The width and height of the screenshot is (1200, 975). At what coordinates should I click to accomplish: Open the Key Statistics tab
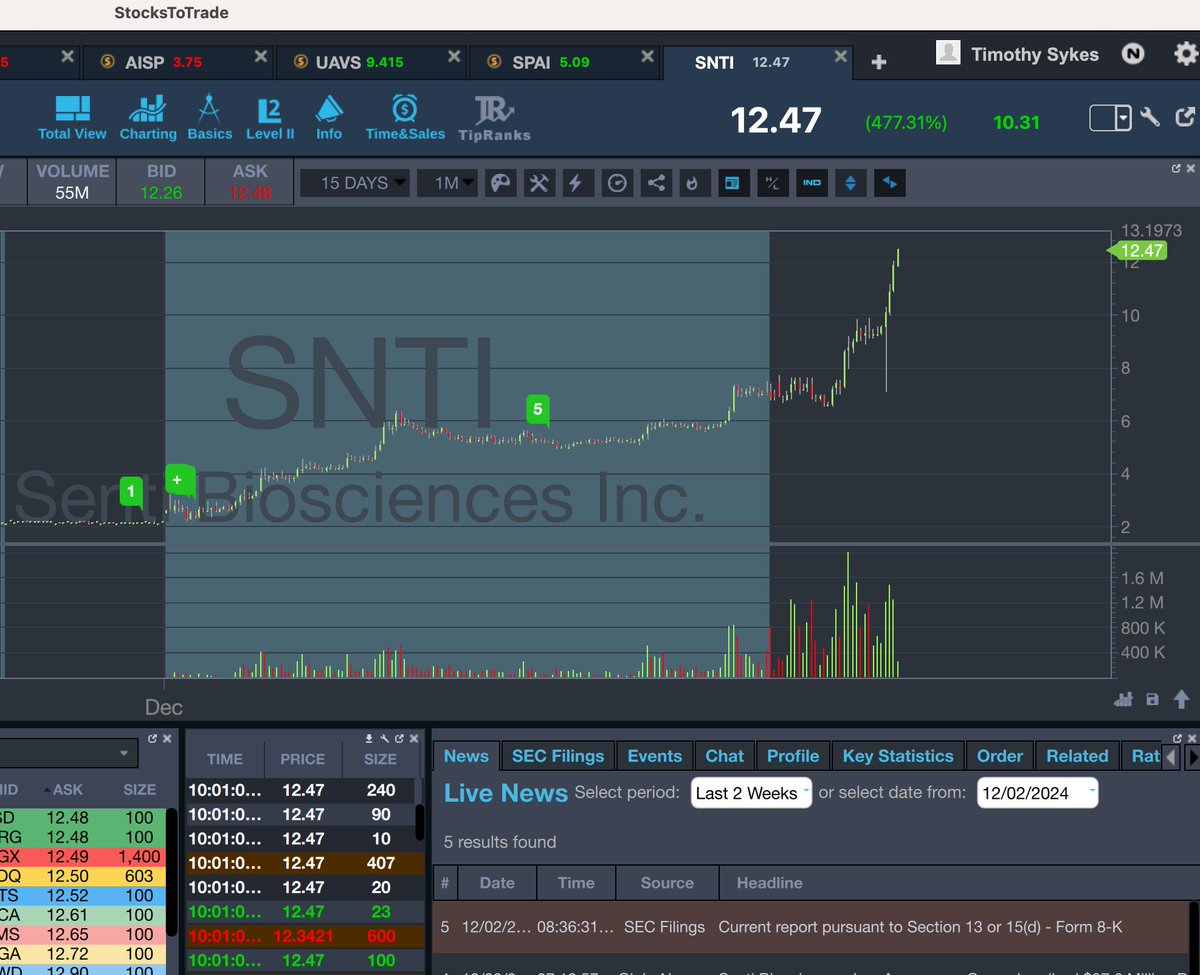click(x=898, y=756)
